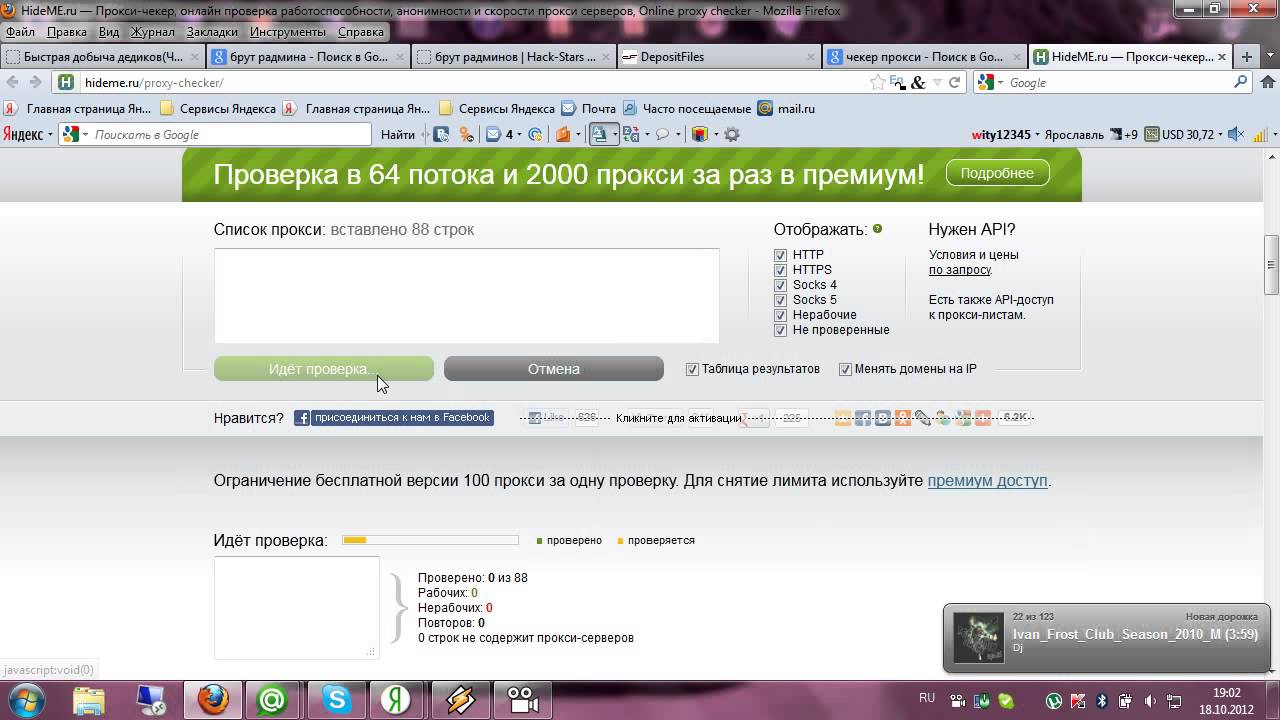Open the по запросу API link

[959, 270]
